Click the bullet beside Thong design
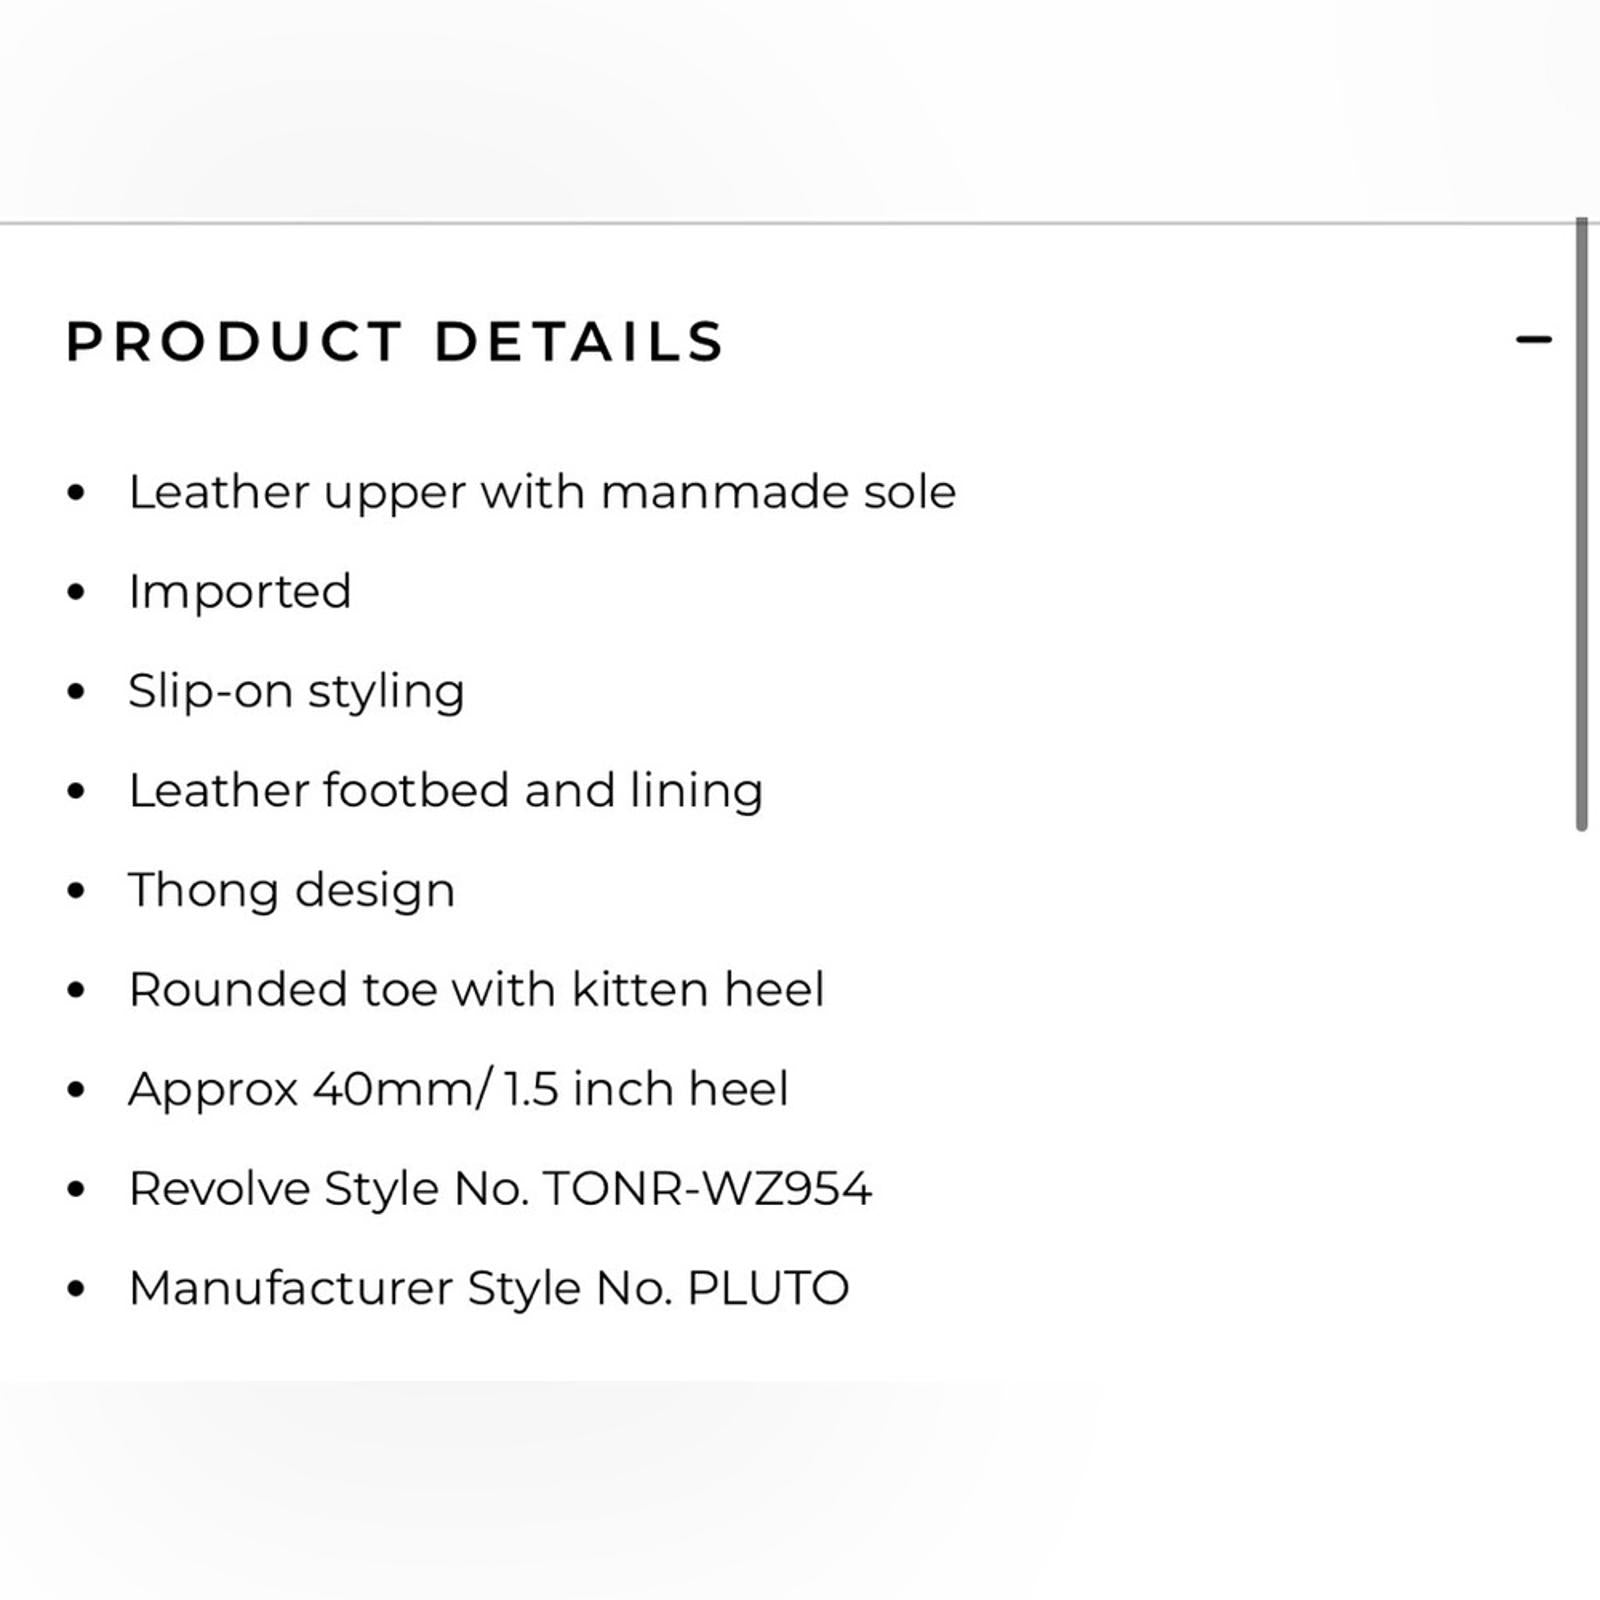1600x1600 pixels. pos(76,888)
